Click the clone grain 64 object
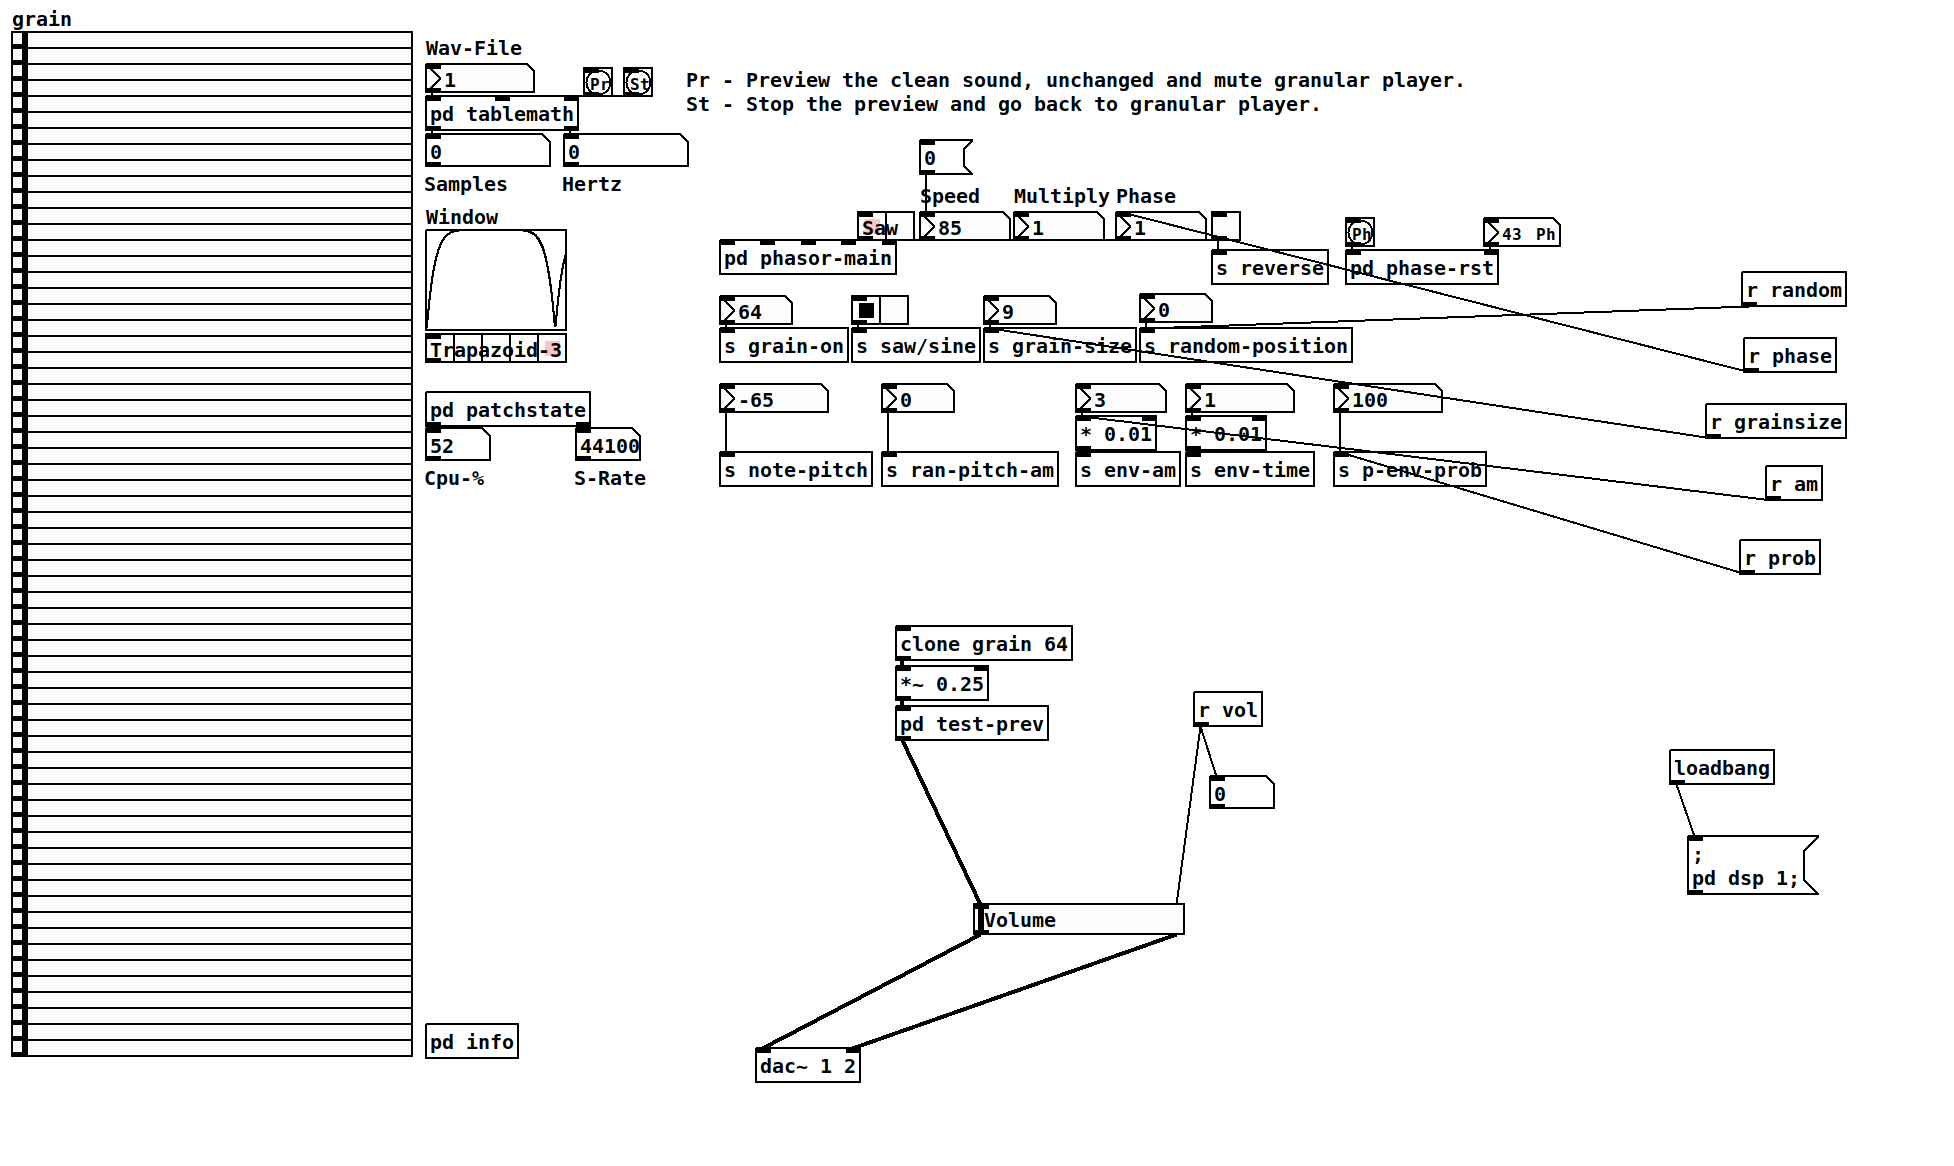The width and height of the screenshot is (1954, 1166). coord(984,644)
